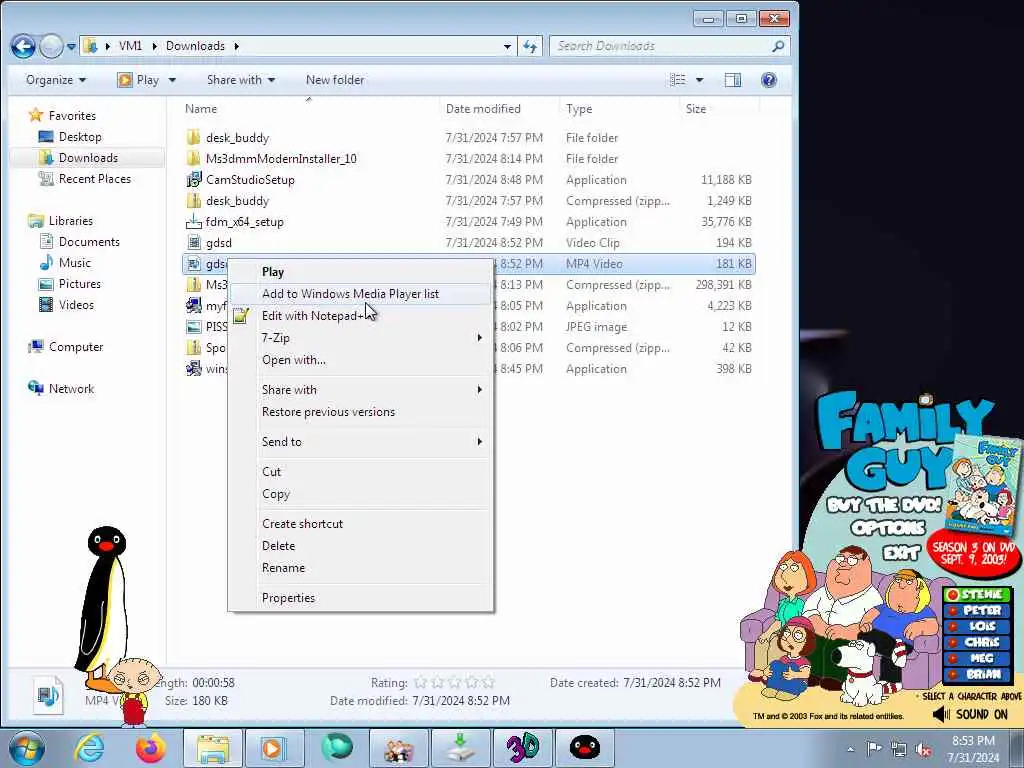Choose Cut in context menu
Image resolution: width=1024 pixels, height=768 pixels.
(360, 472)
